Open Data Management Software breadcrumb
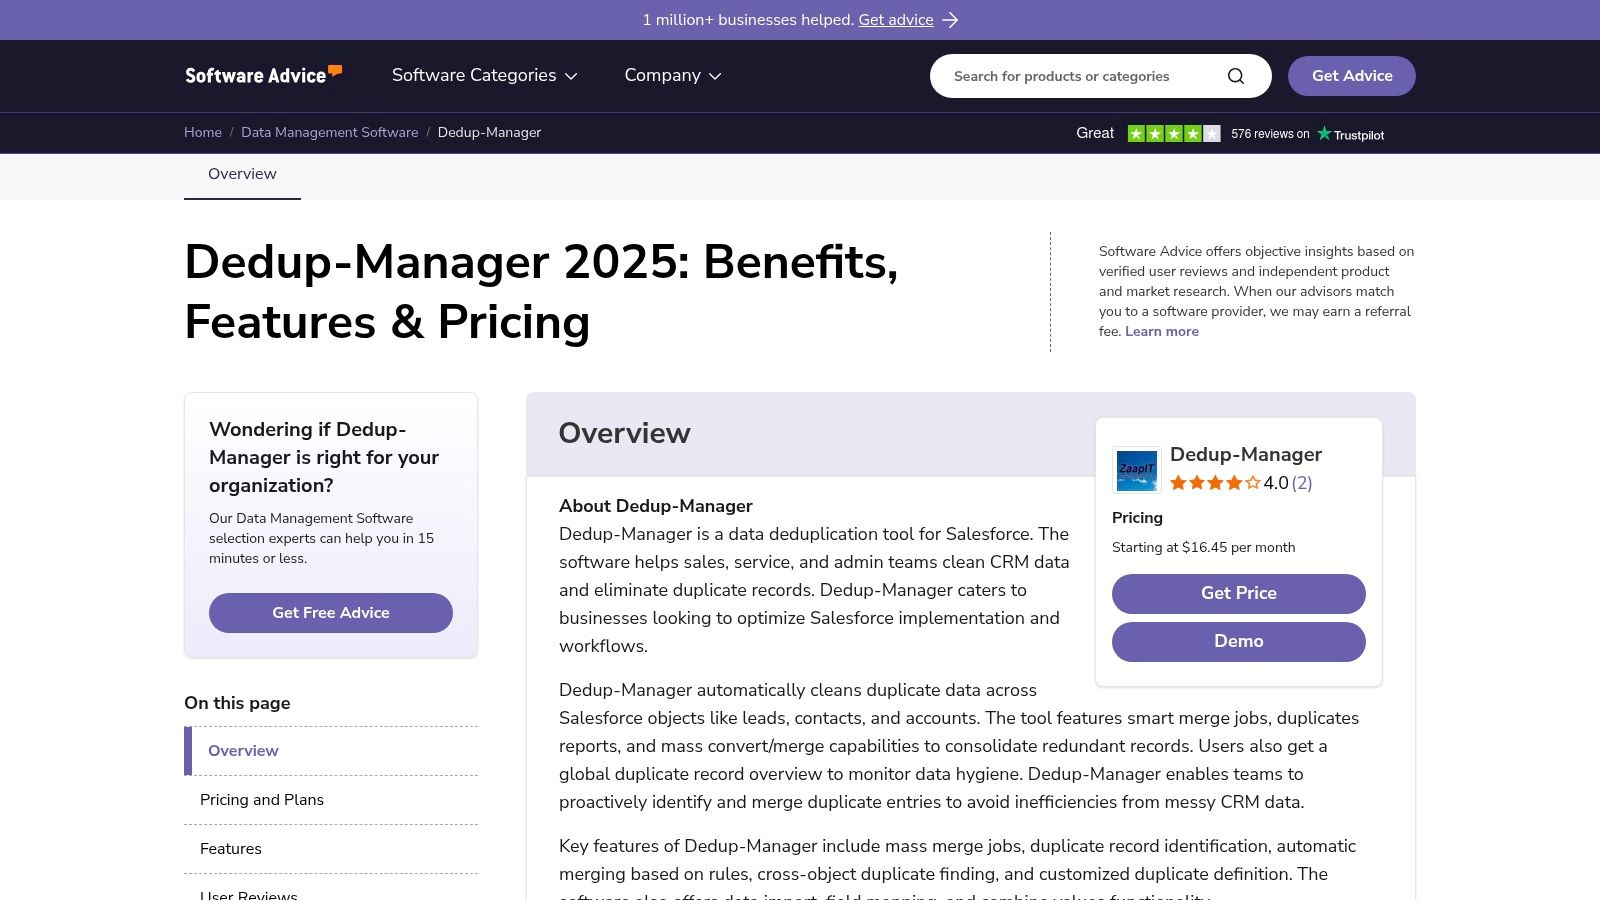The height and width of the screenshot is (900, 1600). coord(330,132)
